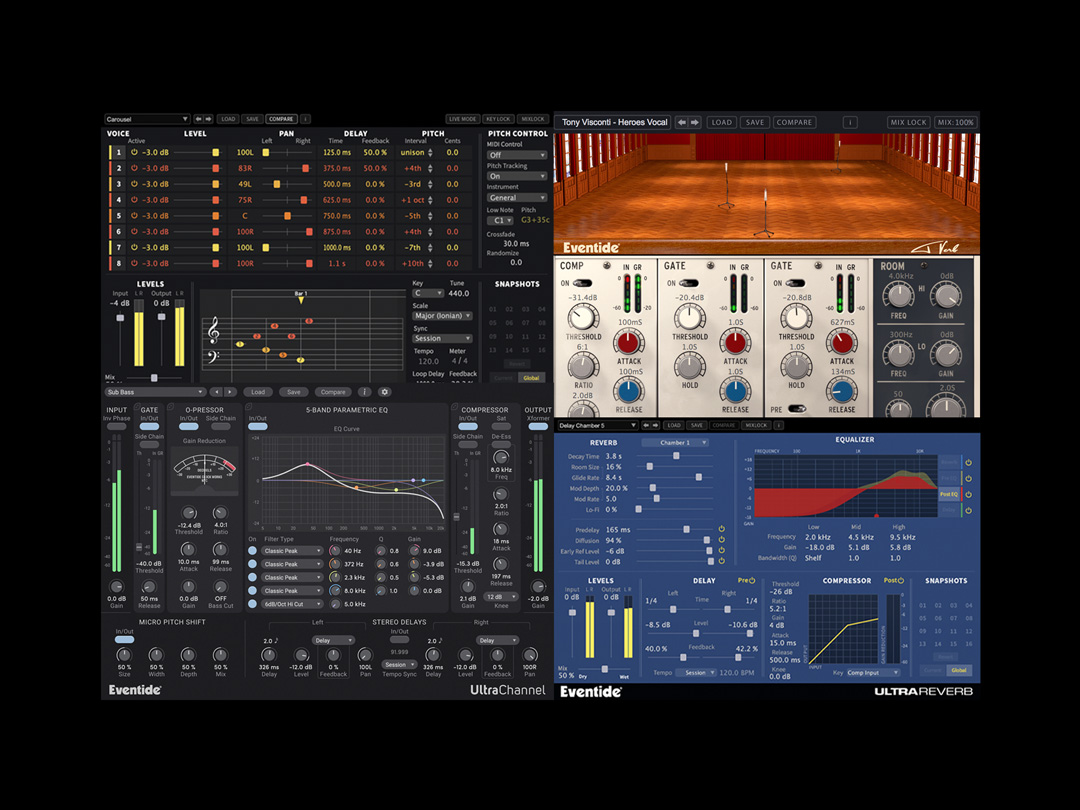Toggle UltraReverb Diffusion power icon
Screen dimensions: 1080x810
tap(721, 540)
